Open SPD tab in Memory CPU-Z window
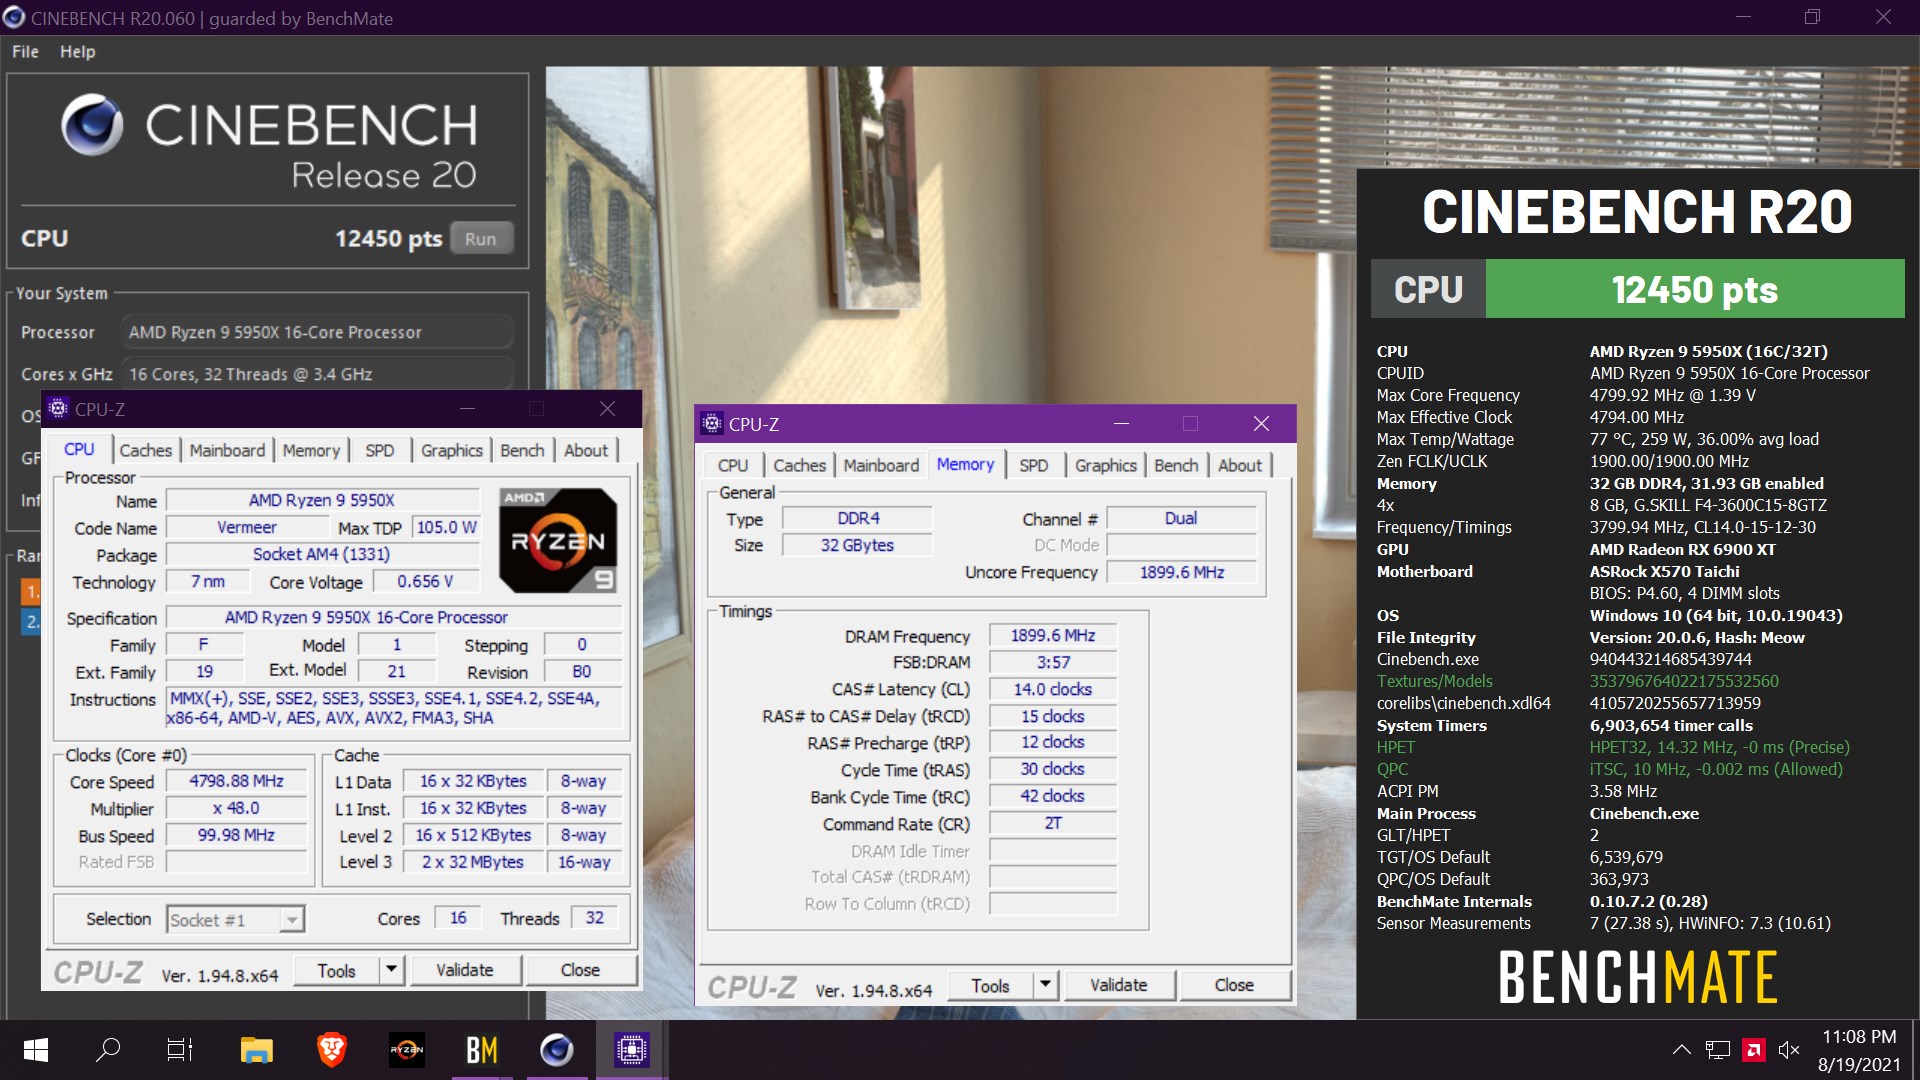The image size is (1920, 1080). (1033, 465)
